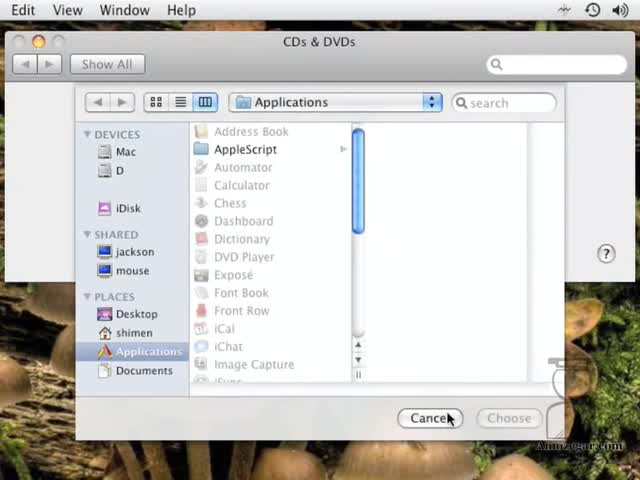Collapse the PLACES section

click(x=87, y=296)
